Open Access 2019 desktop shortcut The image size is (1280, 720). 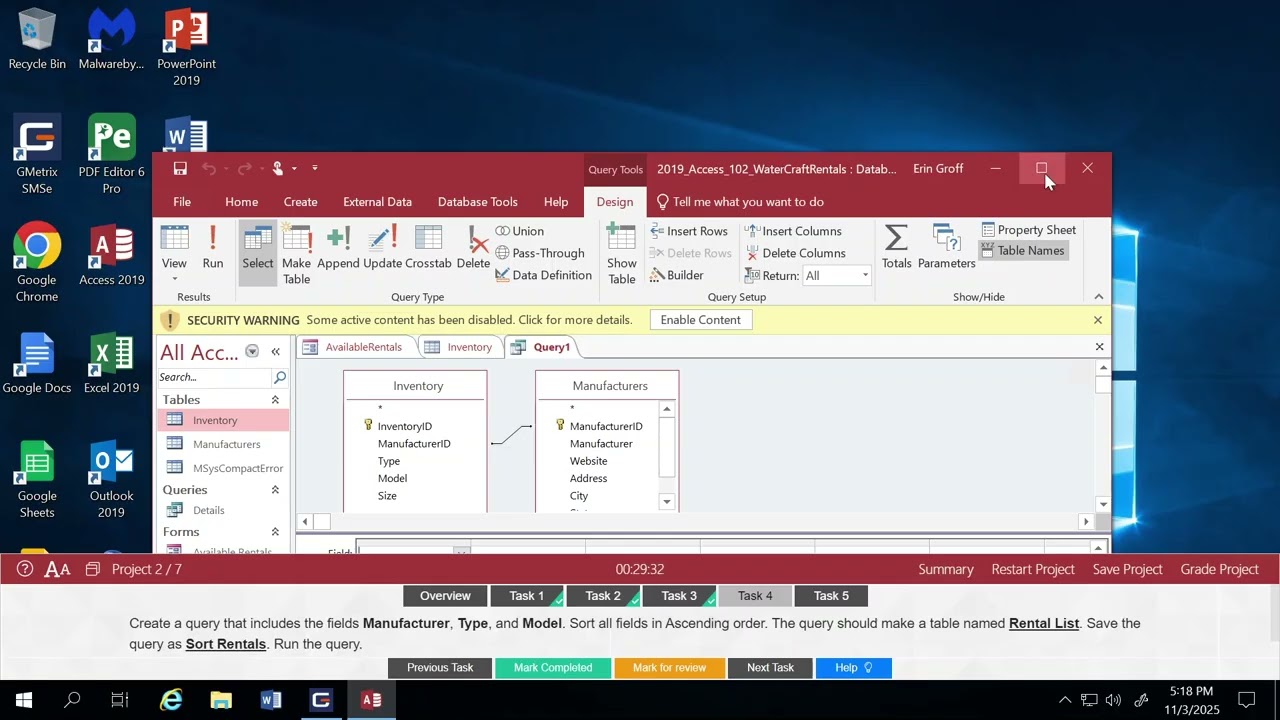pyautogui.click(x=112, y=256)
